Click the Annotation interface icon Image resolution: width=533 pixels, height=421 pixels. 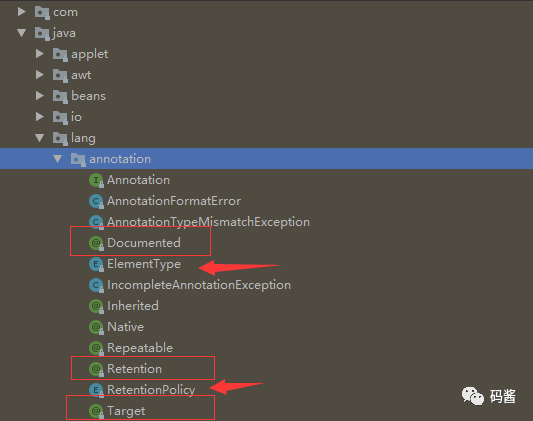click(x=96, y=180)
